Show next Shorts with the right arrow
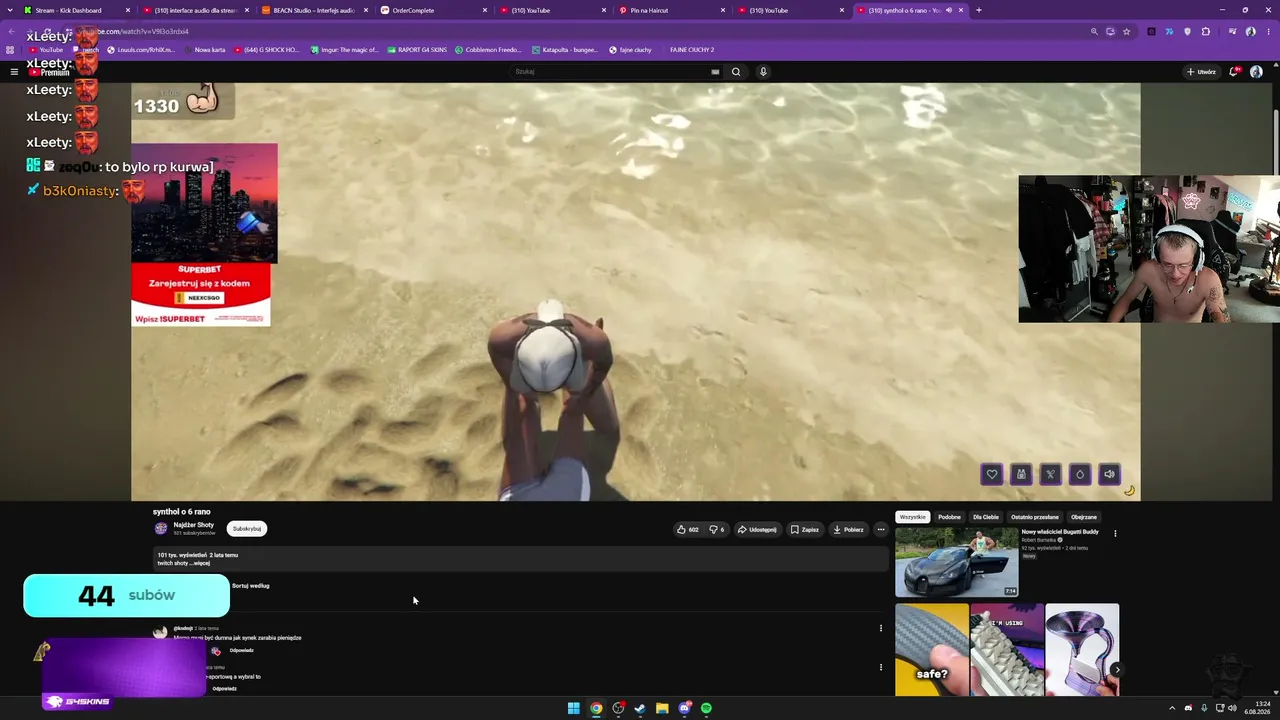Screen dimensions: 1280x720 [x=1116, y=670]
